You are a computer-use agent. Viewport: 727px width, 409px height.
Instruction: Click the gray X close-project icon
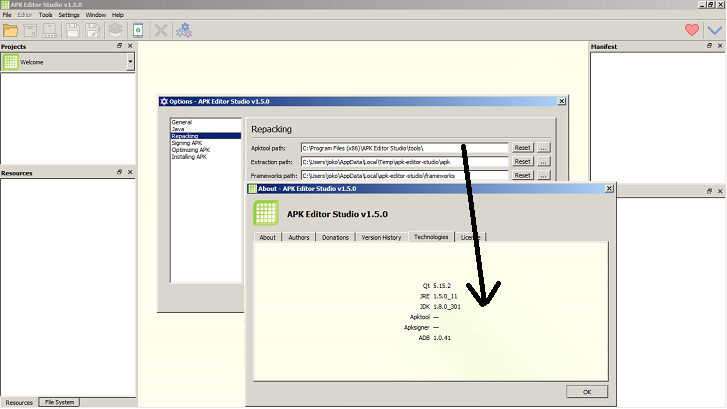[x=161, y=31]
